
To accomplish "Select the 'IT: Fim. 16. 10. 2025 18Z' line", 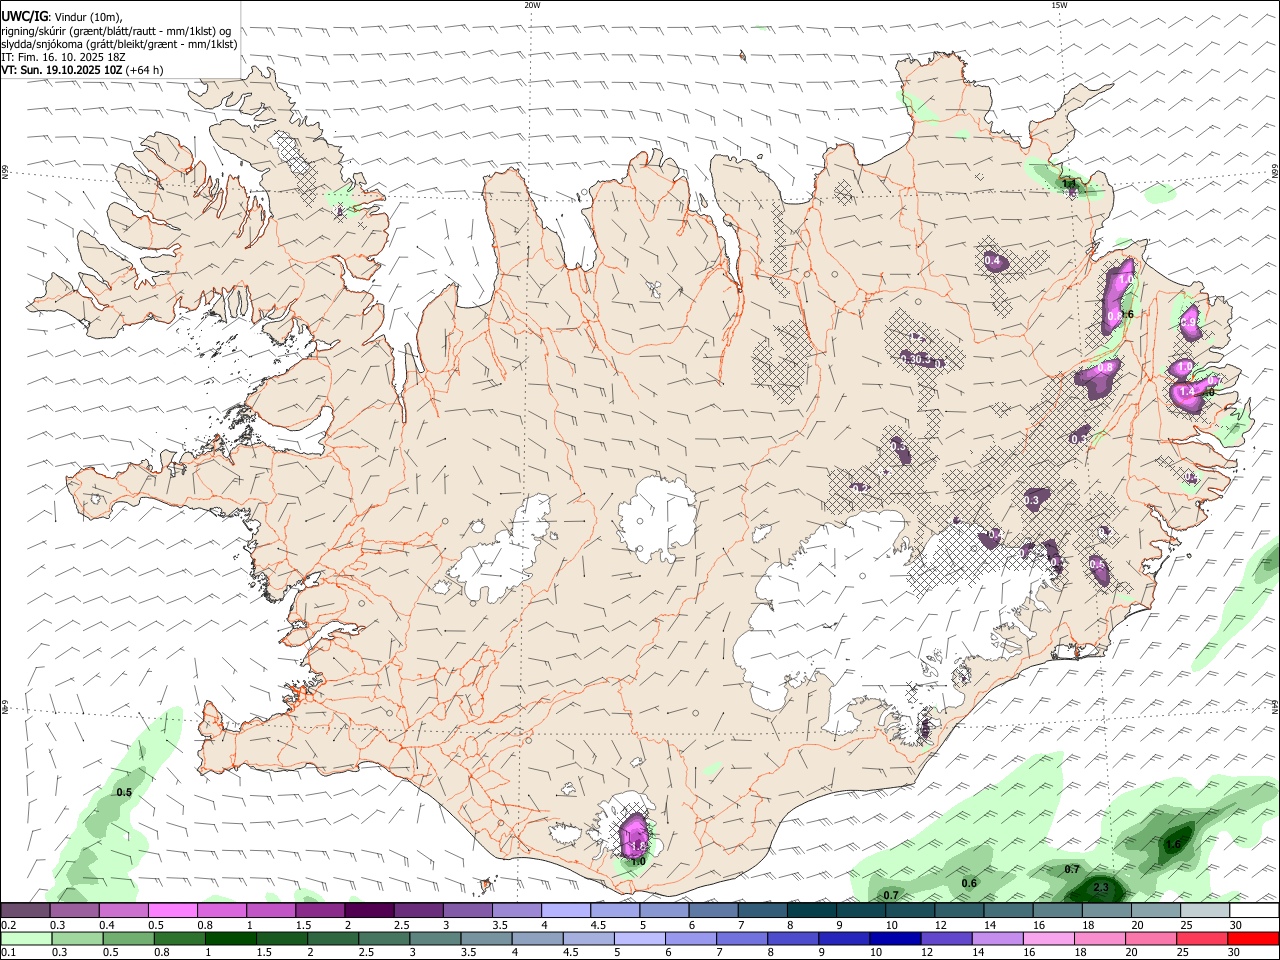I will 63,57.
